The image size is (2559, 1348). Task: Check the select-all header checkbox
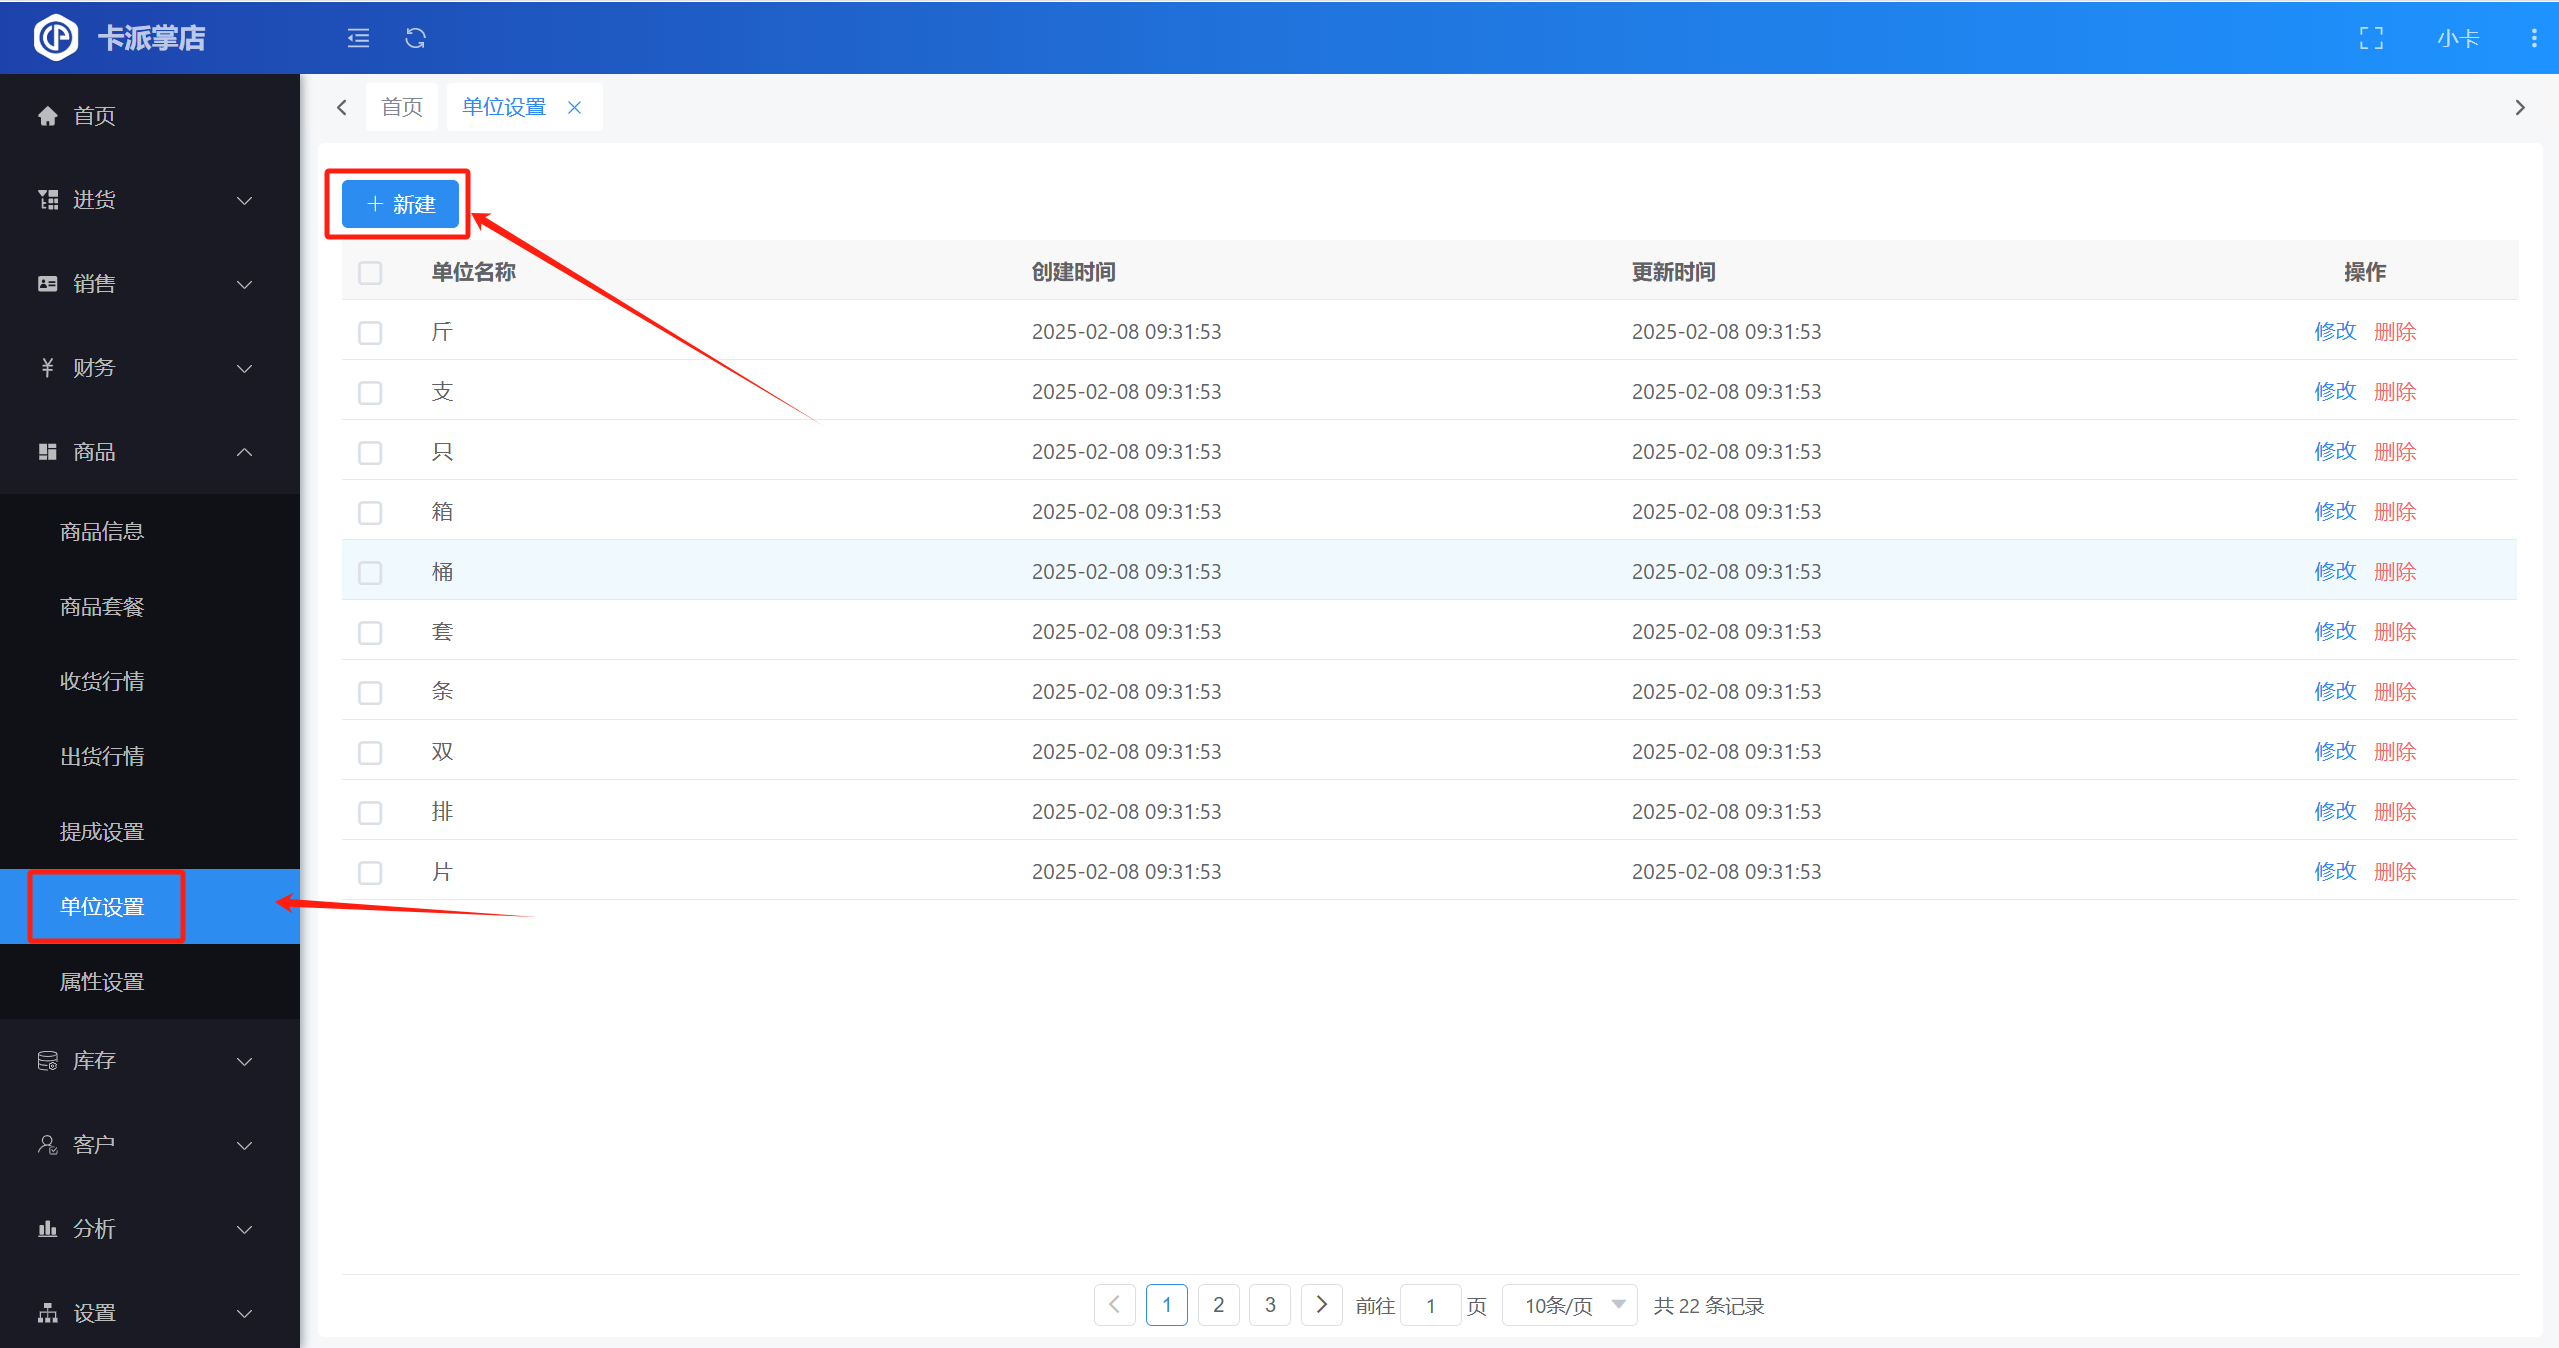click(x=370, y=272)
